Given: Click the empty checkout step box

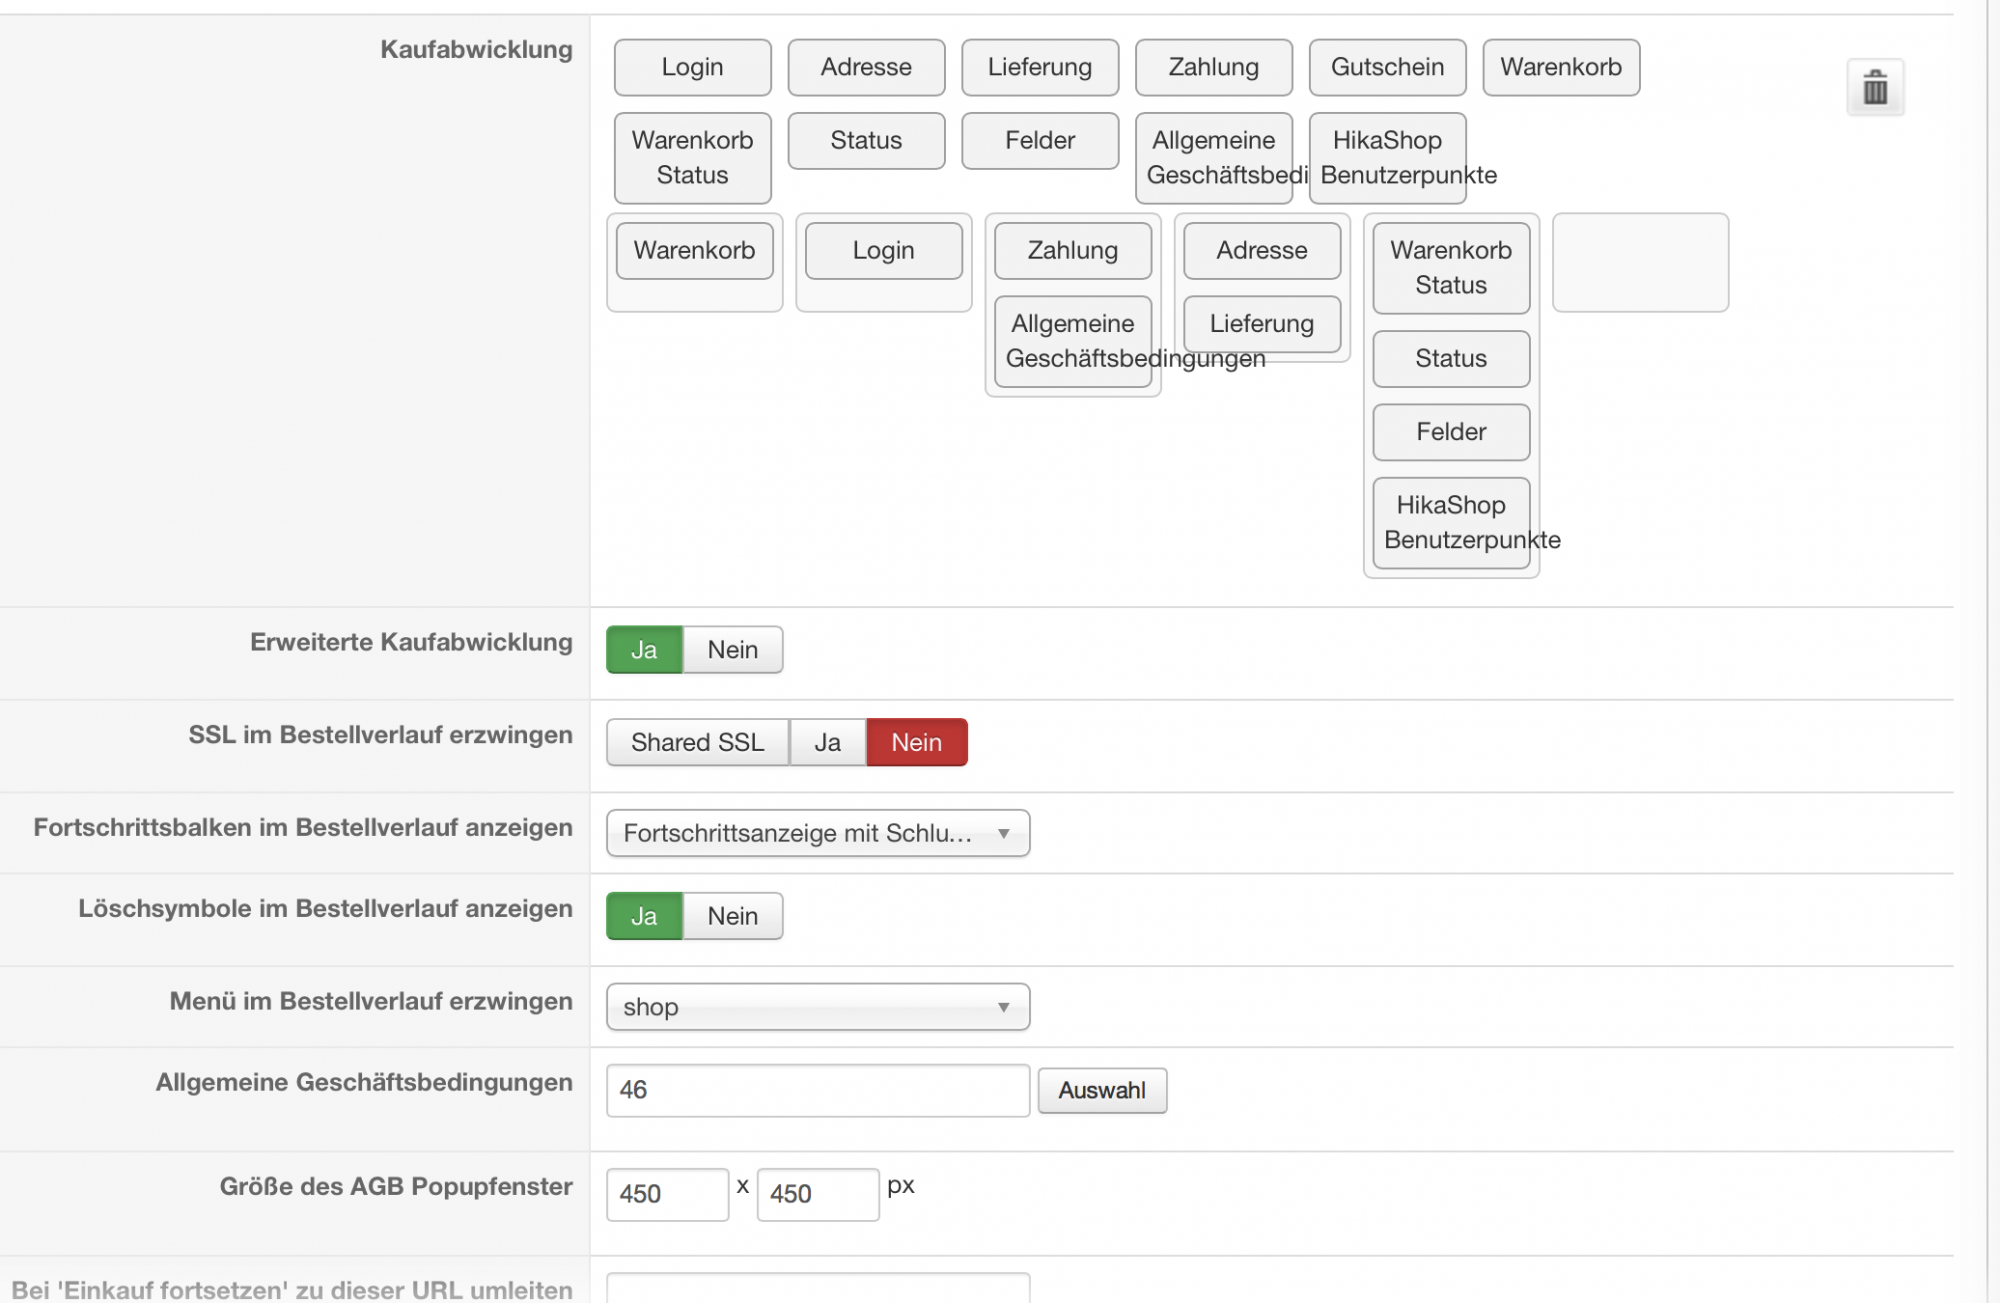Looking at the screenshot, I should [x=1640, y=262].
